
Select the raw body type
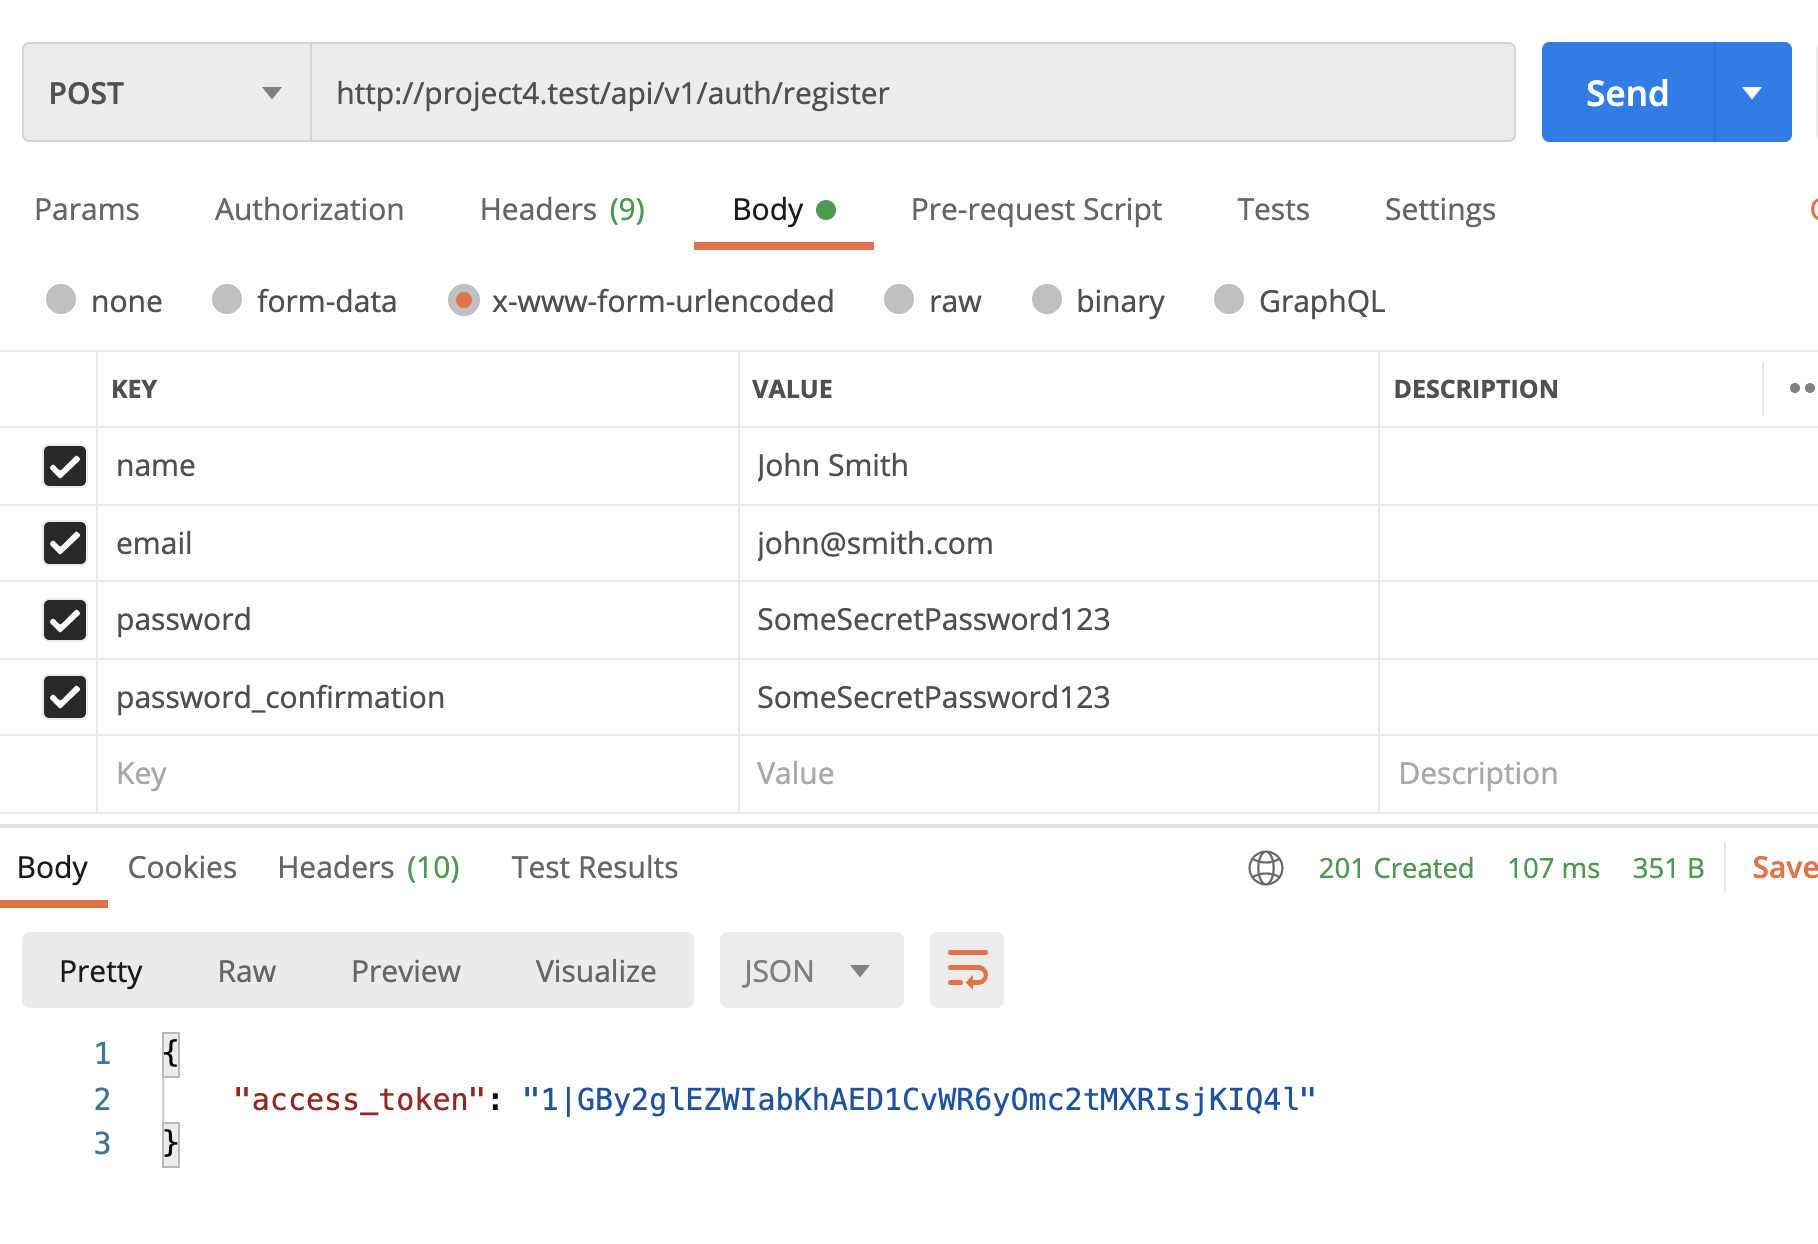[899, 300]
